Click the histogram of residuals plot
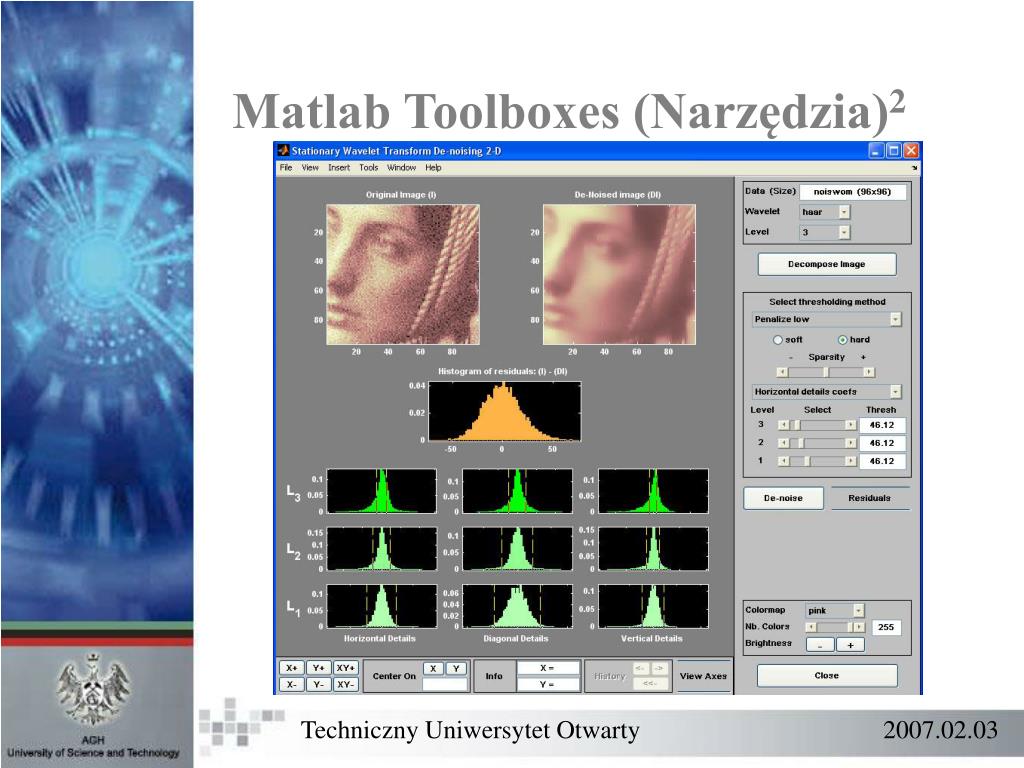The width and height of the screenshot is (1024, 768). (504, 411)
